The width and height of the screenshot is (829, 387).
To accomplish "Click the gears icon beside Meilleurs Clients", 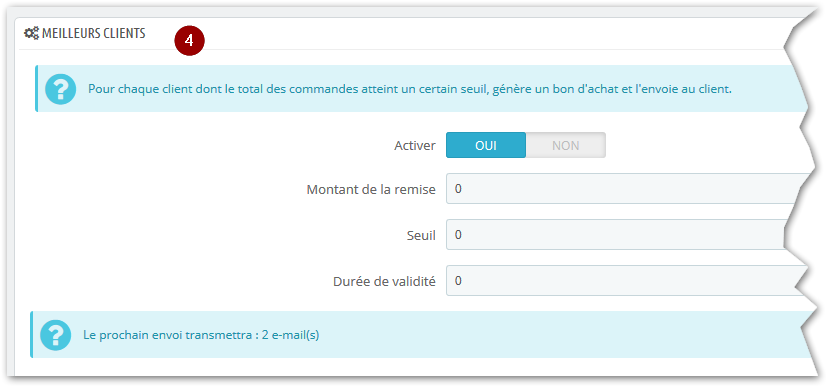I will point(32,34).
